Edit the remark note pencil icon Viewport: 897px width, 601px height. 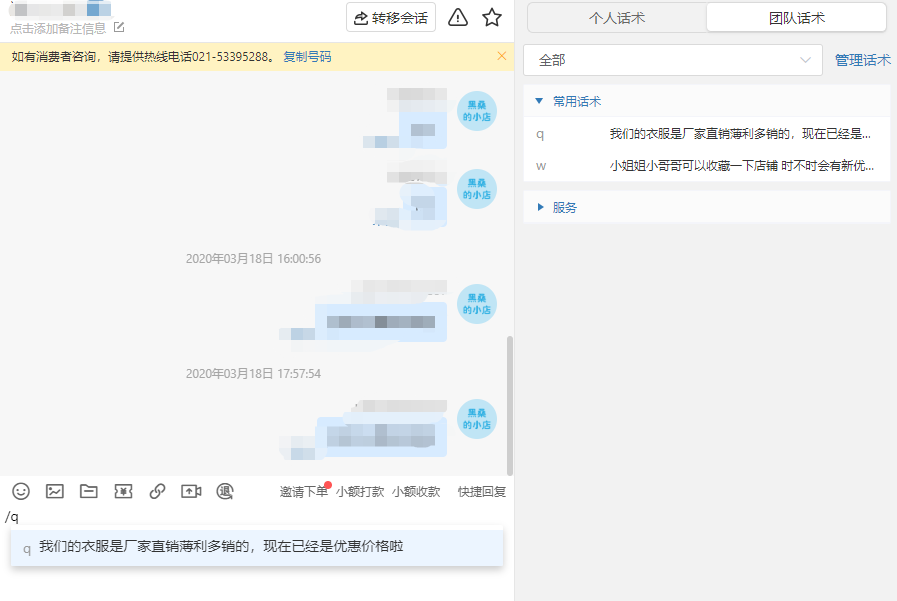point(120,28)
